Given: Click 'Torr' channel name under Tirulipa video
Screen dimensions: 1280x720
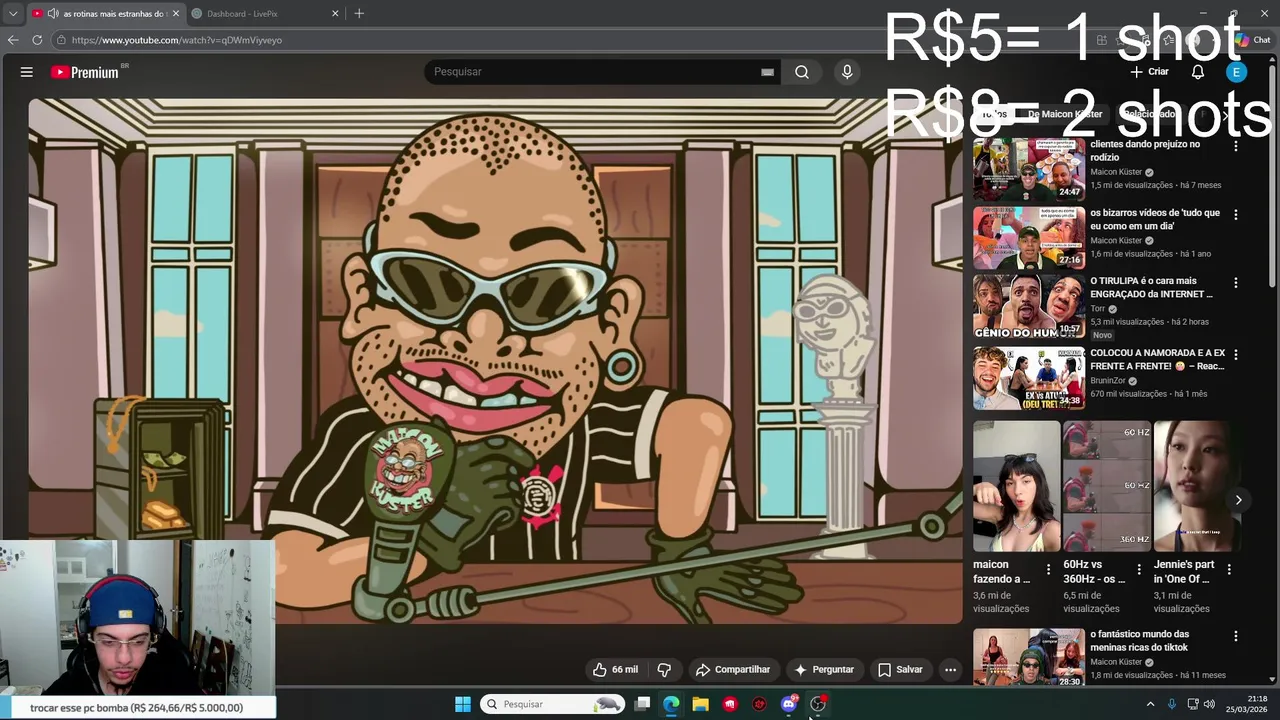Looking at the screenshot, I should pyautogui.click(x=1097, y=309).
